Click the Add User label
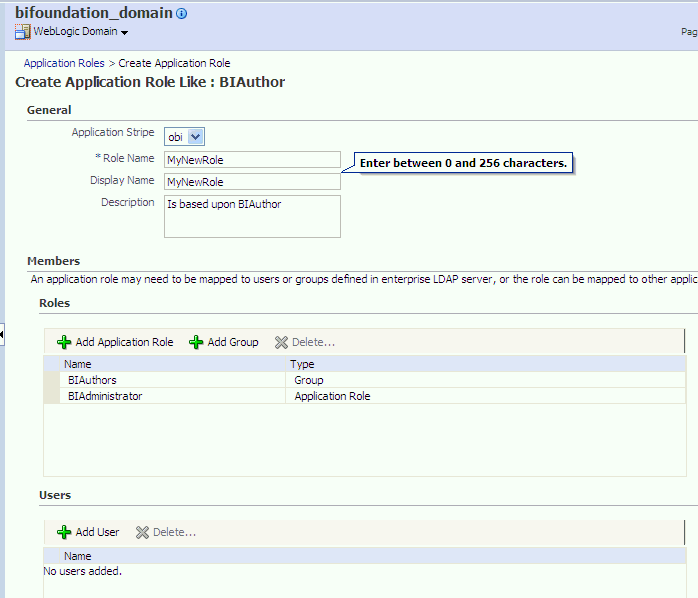 (97, 532)
